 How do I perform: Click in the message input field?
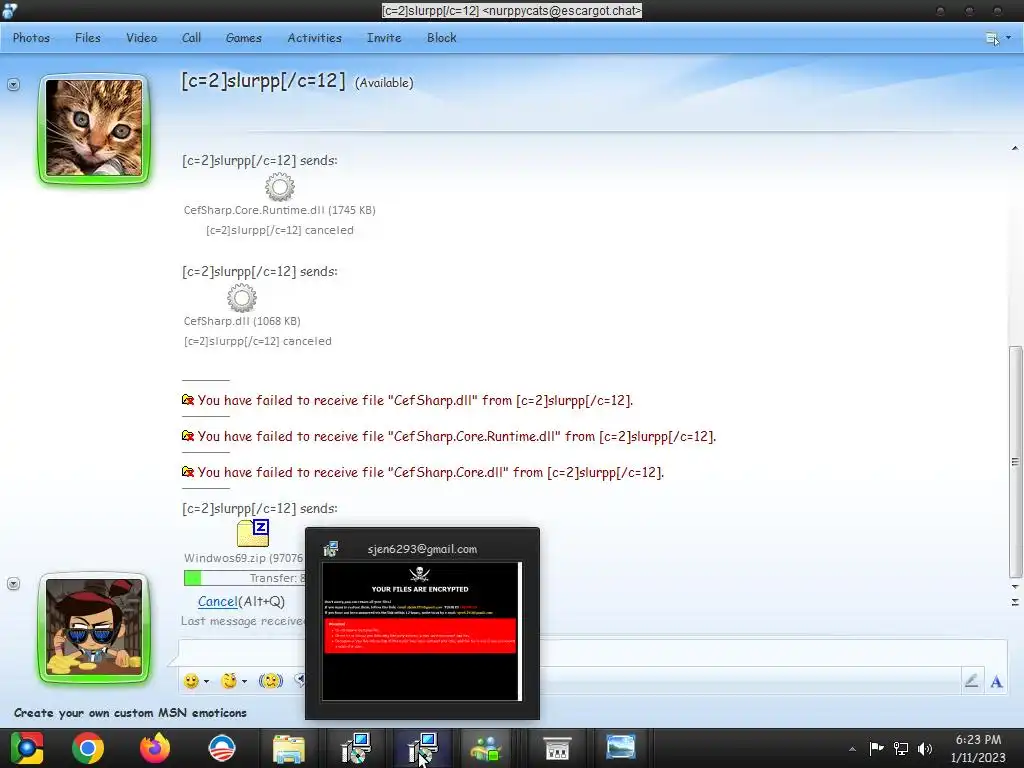pyautogui.click(x=592, y=653)
